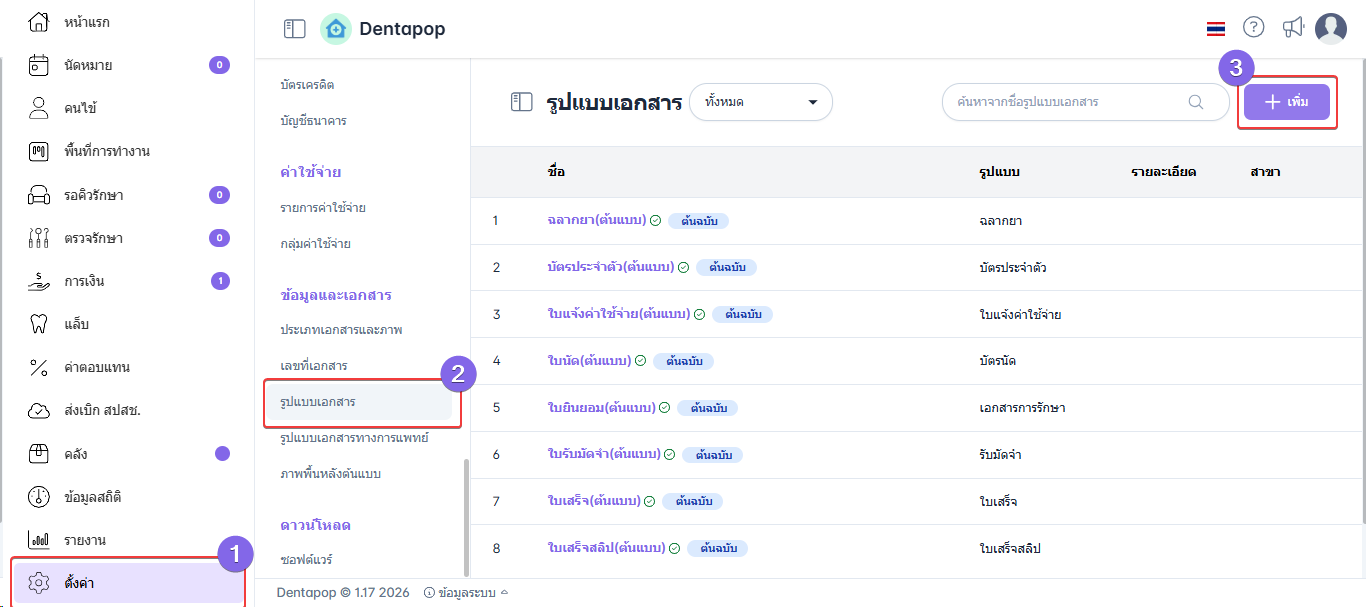The height and width of the screenshot is (607, 1366).
Task: Open เลขที่เอกสาร settings menu item
Action: [314, 366]
